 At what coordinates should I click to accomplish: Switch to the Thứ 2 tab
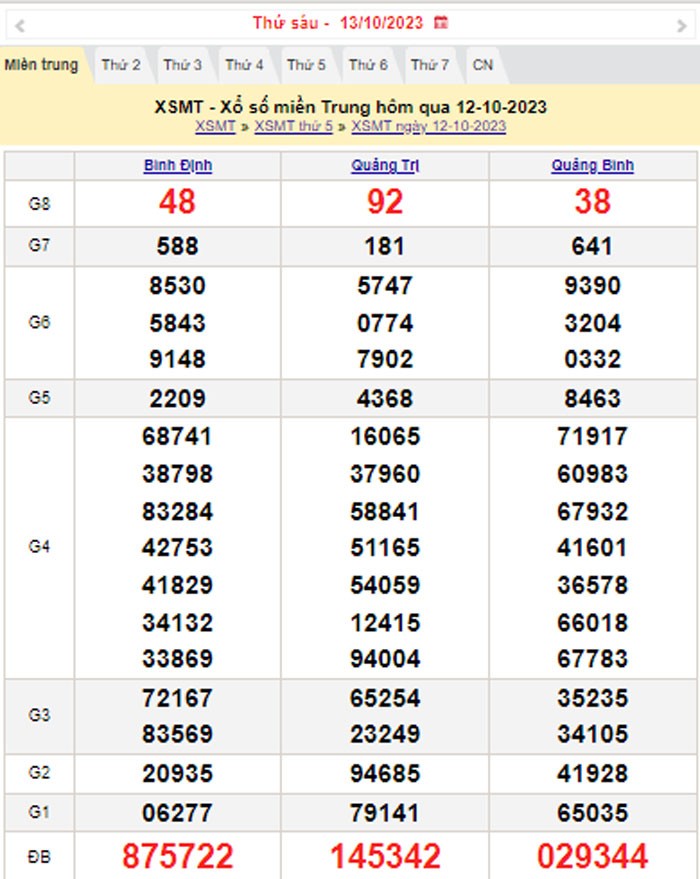click(x=121, y=65)
